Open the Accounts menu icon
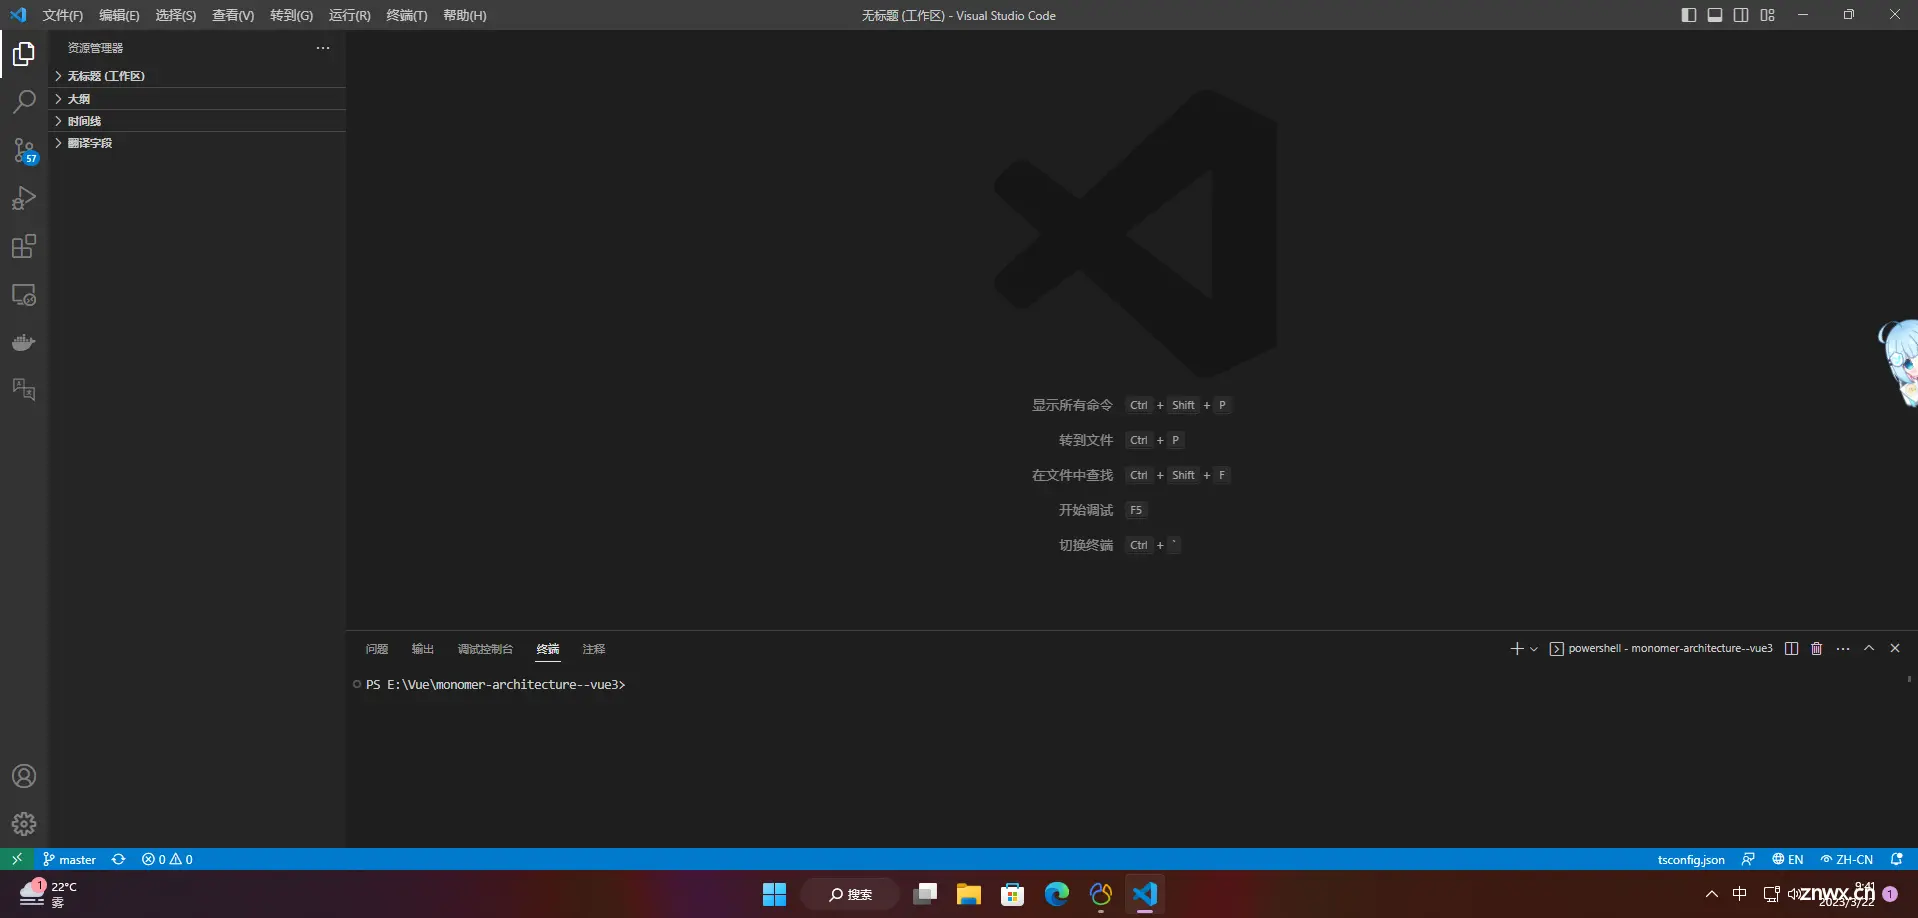Viewport: 1918px width, 918px height. (24, 776)
